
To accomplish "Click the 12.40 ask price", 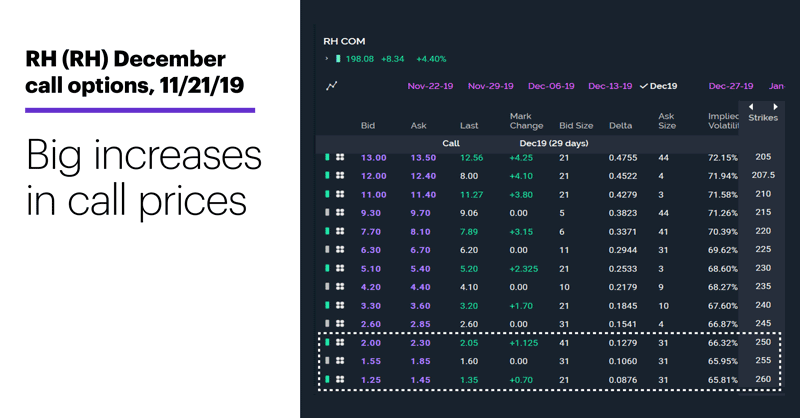I will click(423, 176).
